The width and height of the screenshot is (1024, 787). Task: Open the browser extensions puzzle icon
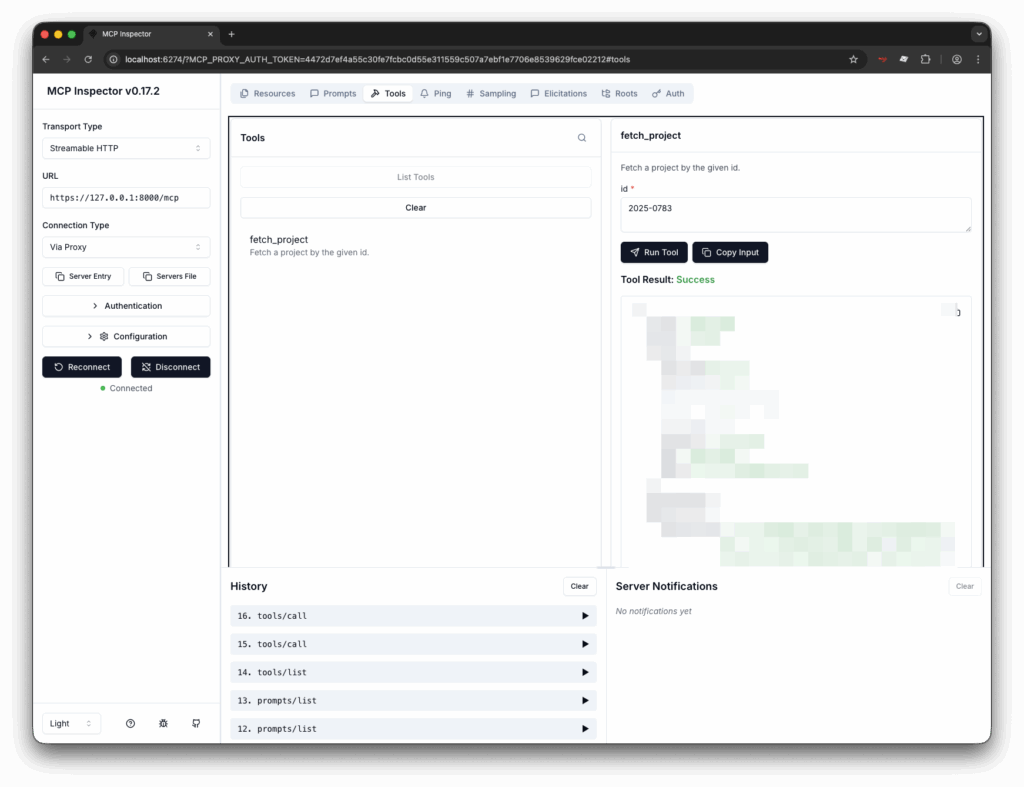[x=925, y=59]
